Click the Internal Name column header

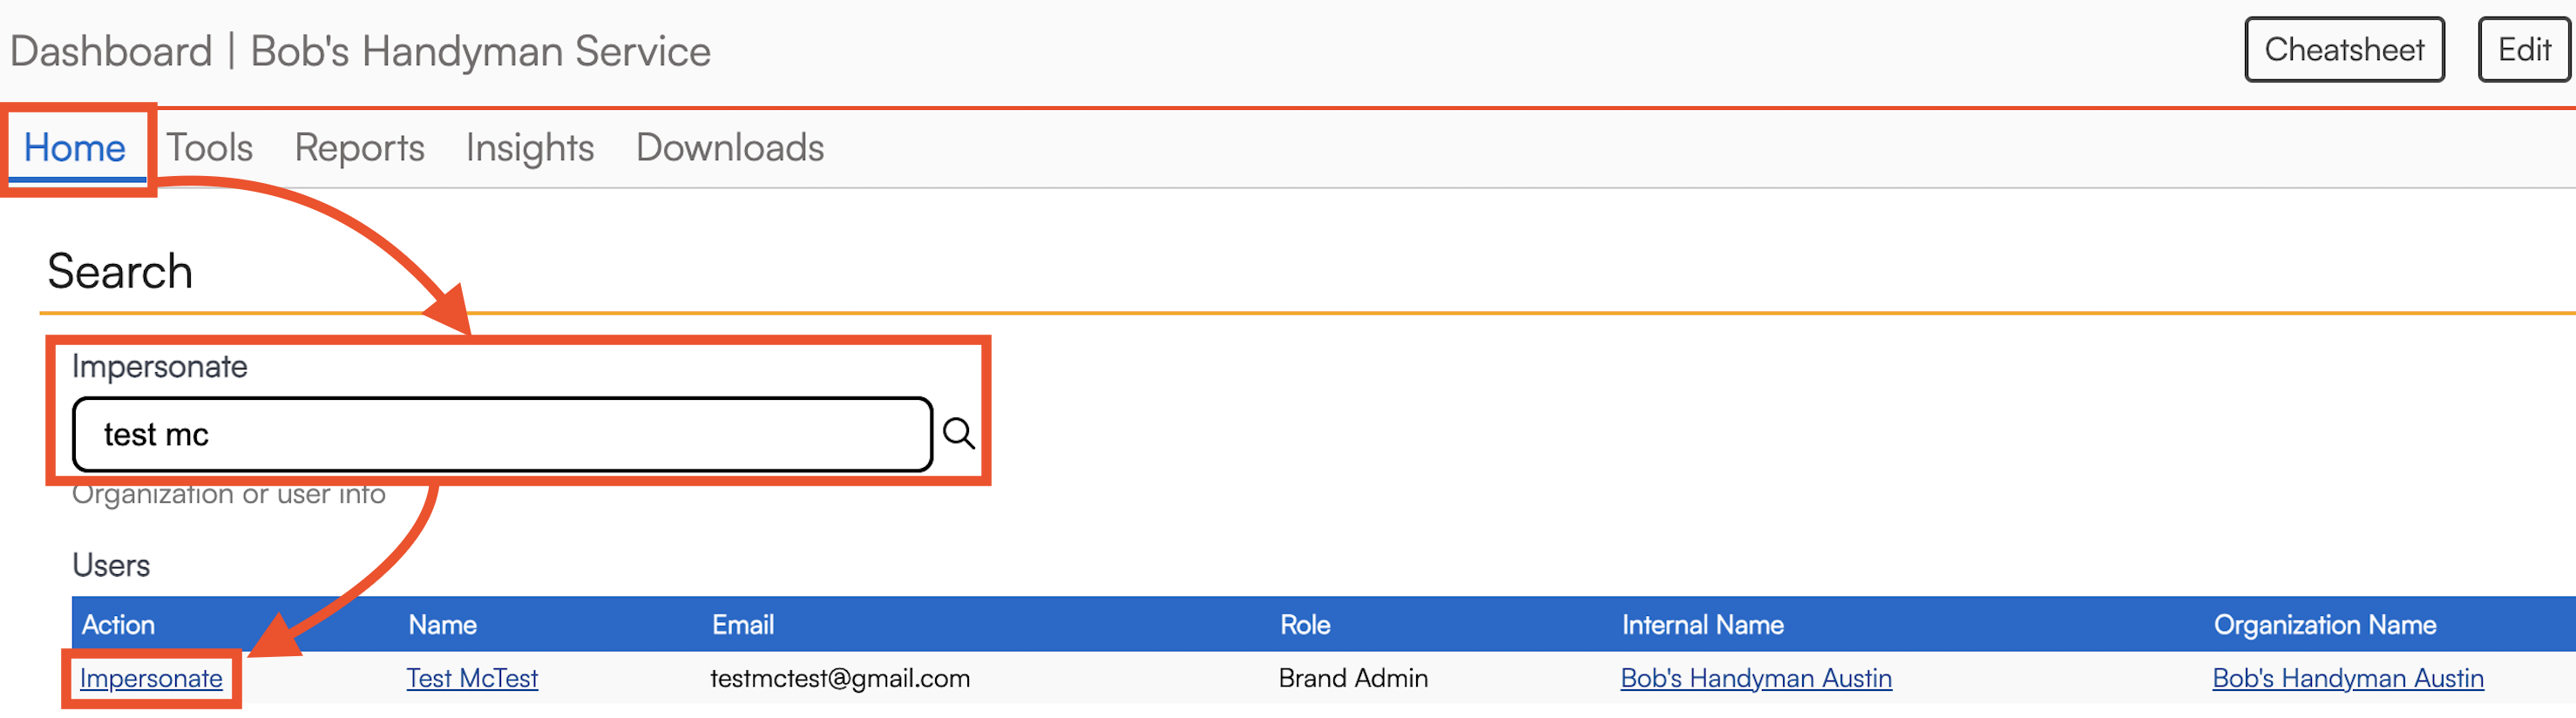1702,625
